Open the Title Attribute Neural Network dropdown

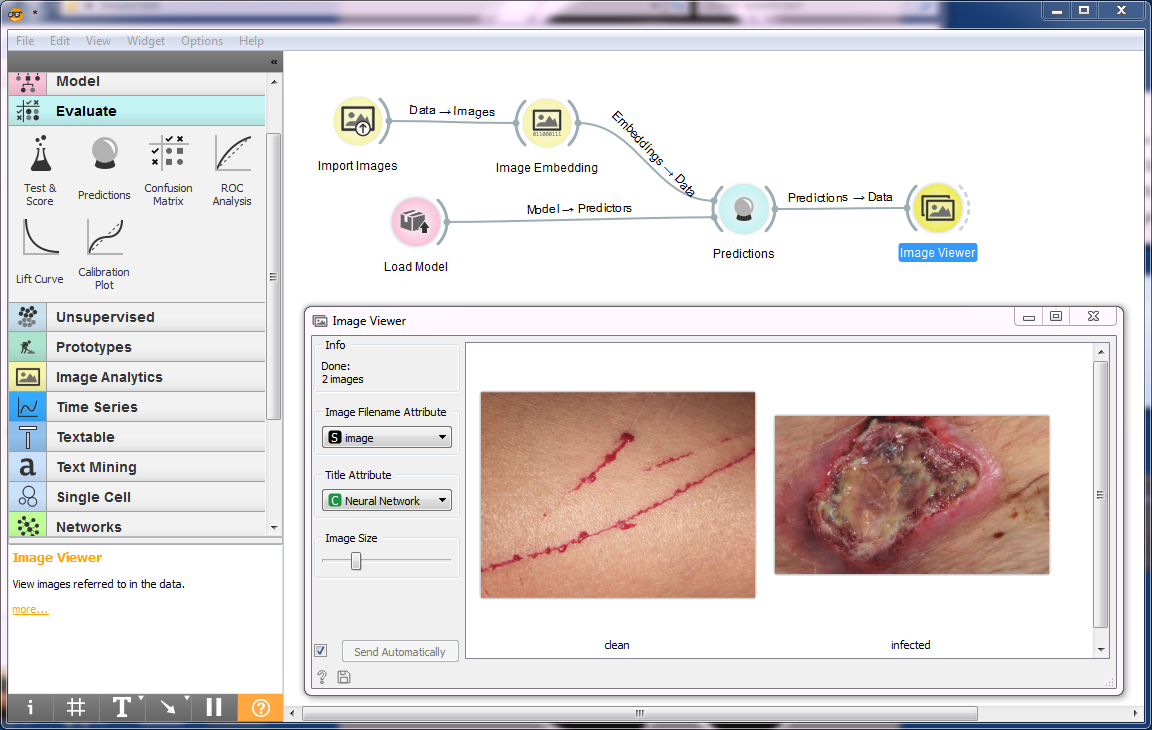[387, 501]
